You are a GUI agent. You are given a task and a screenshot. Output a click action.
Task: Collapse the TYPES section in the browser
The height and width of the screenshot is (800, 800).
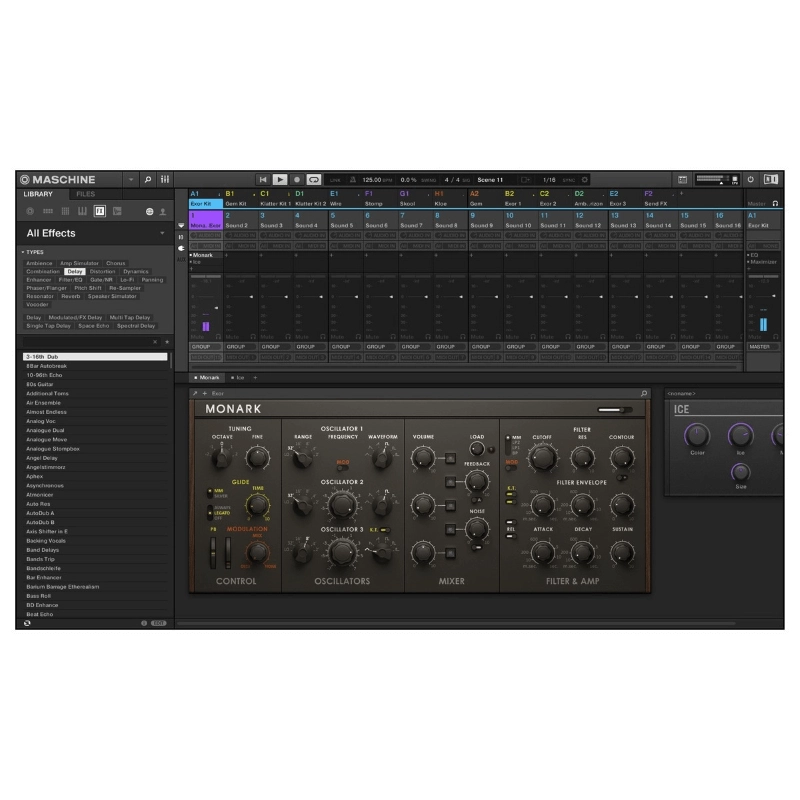[x=25, y=252]
